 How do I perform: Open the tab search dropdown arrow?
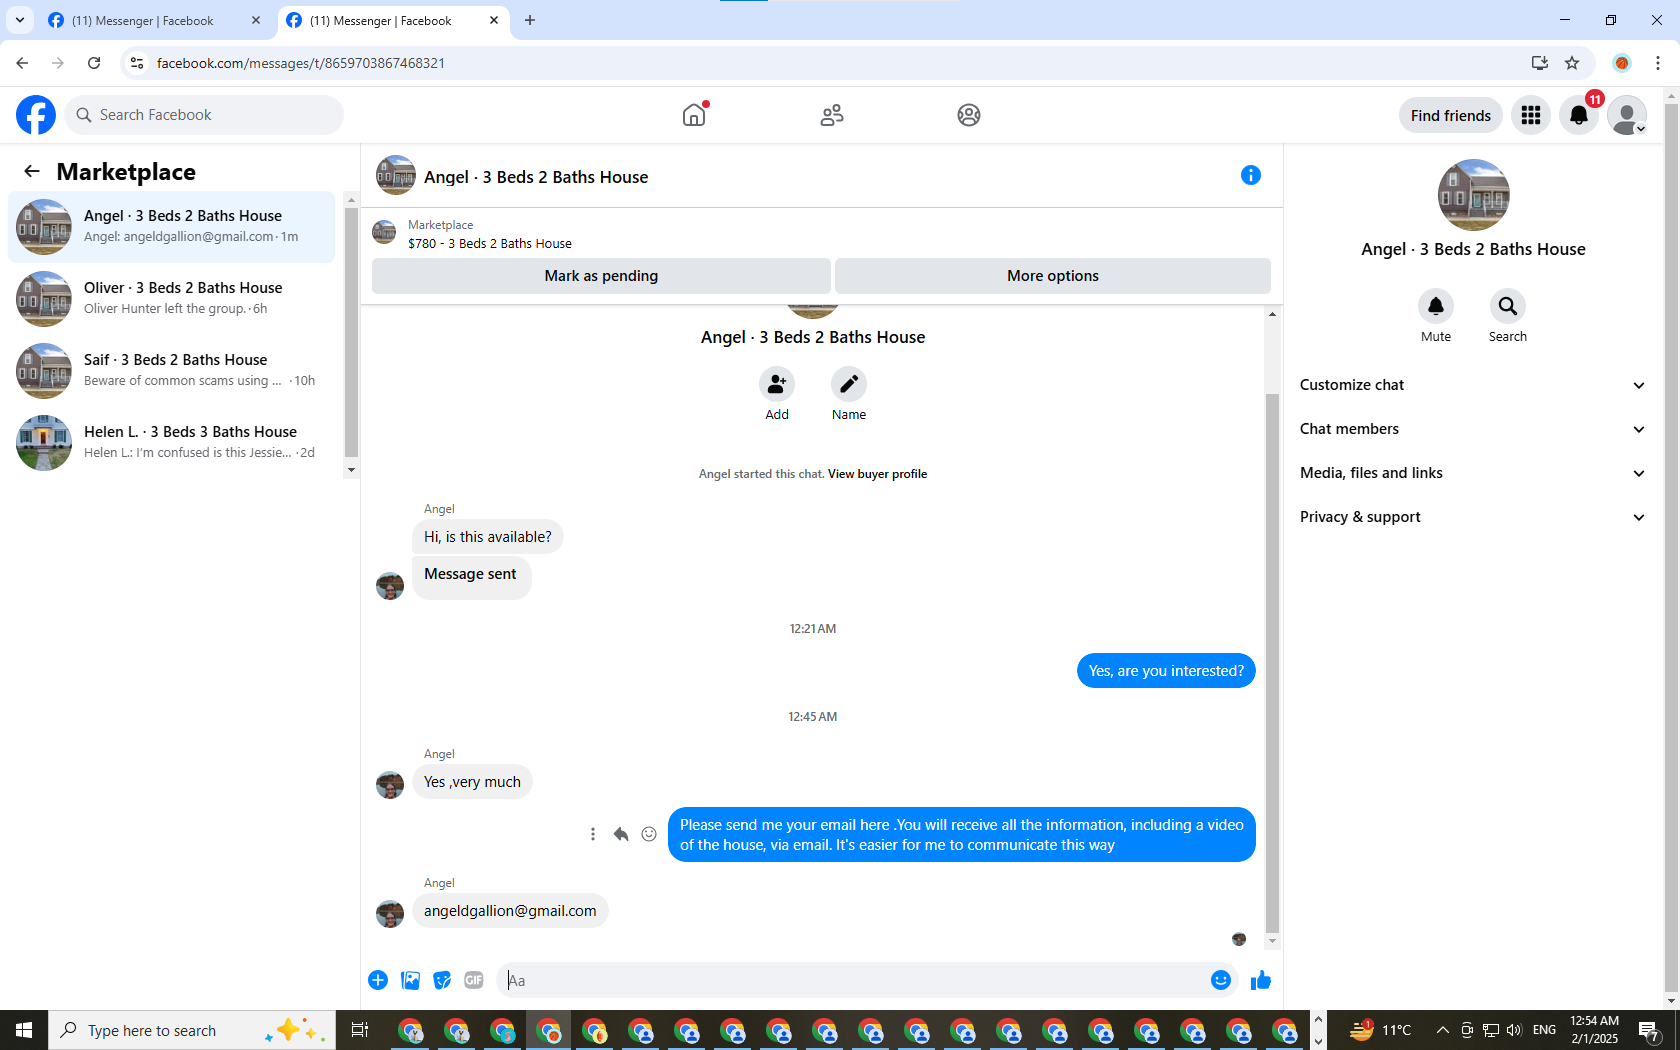point(20,20)
